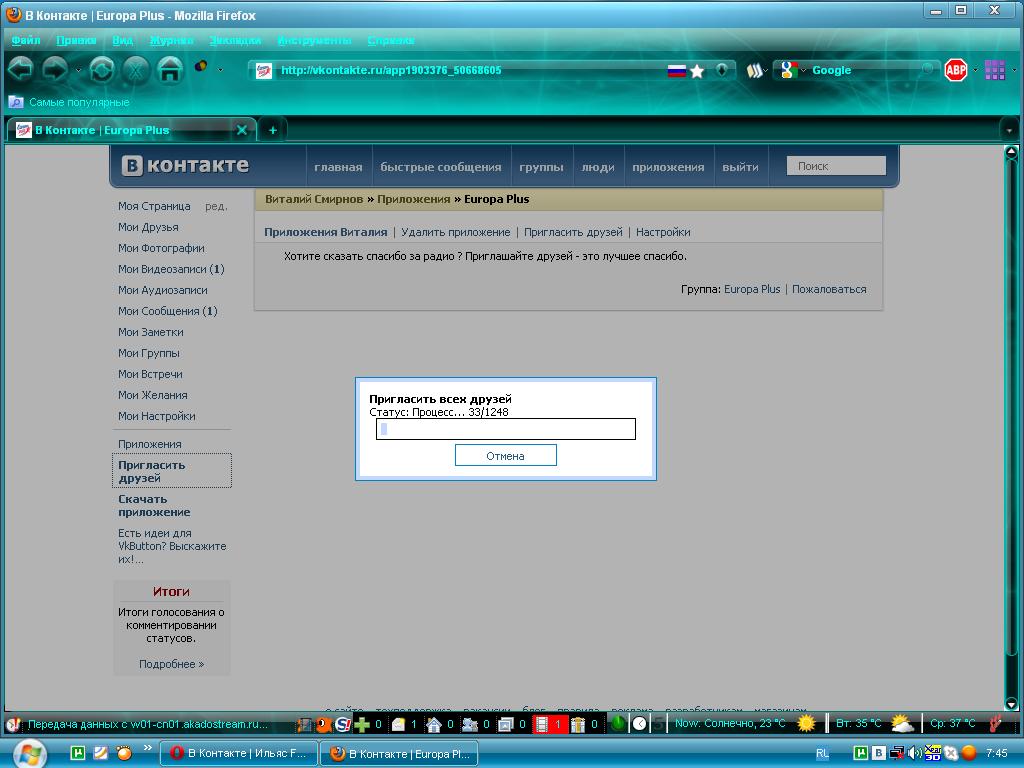Close the Europa Plus tab
The image size is (1024, 768).
coord(242,130)
